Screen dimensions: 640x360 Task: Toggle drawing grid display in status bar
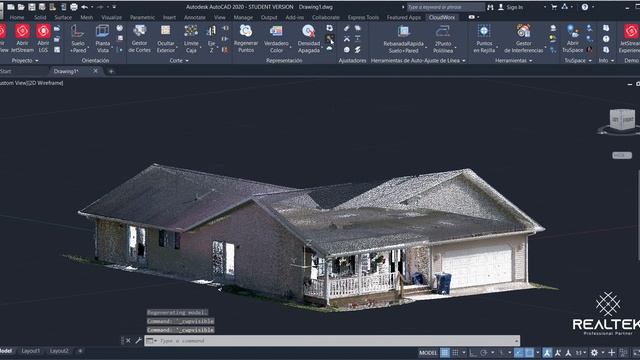444,353
